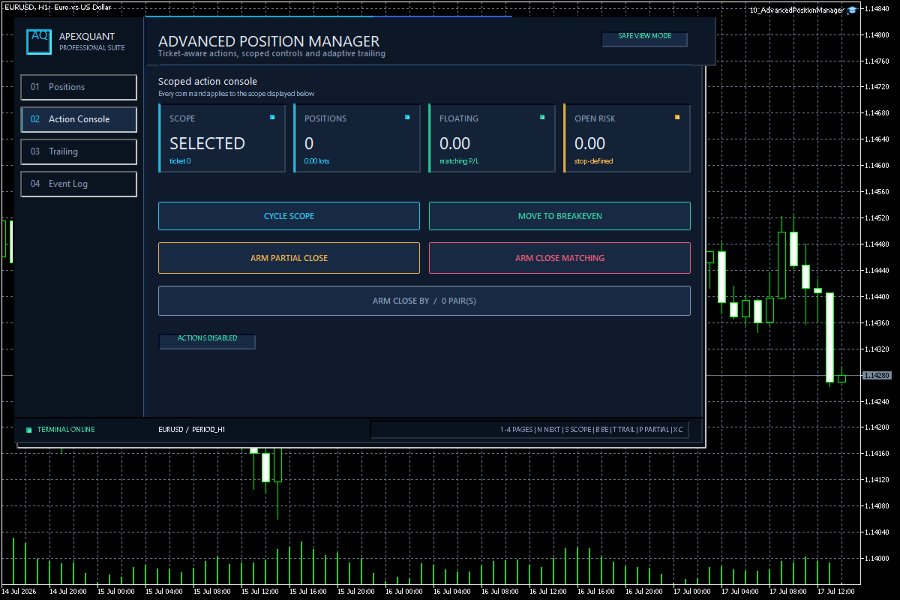Click the orange indicator dot on OPEN RISK card

point(677,117)
